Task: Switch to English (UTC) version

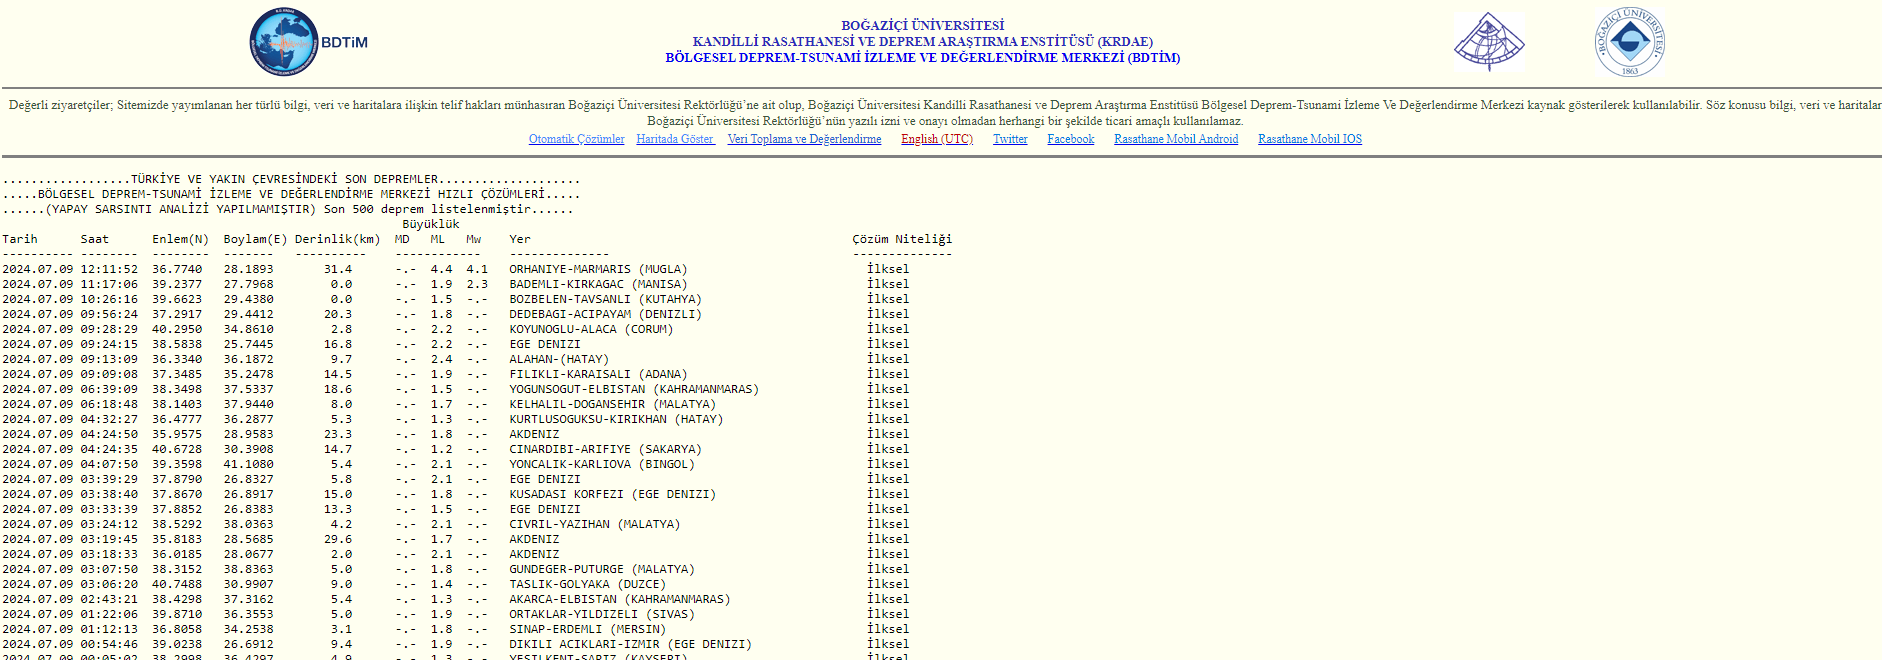Action: (936, 139)
